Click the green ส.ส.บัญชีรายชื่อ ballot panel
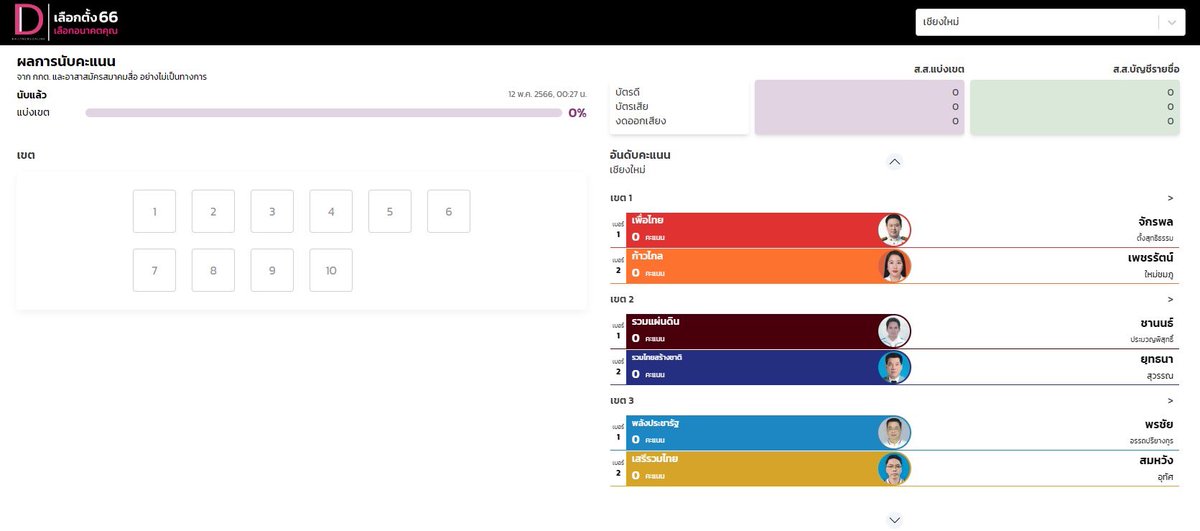Screen dimensions: 1200x531 coord(1075,107)
